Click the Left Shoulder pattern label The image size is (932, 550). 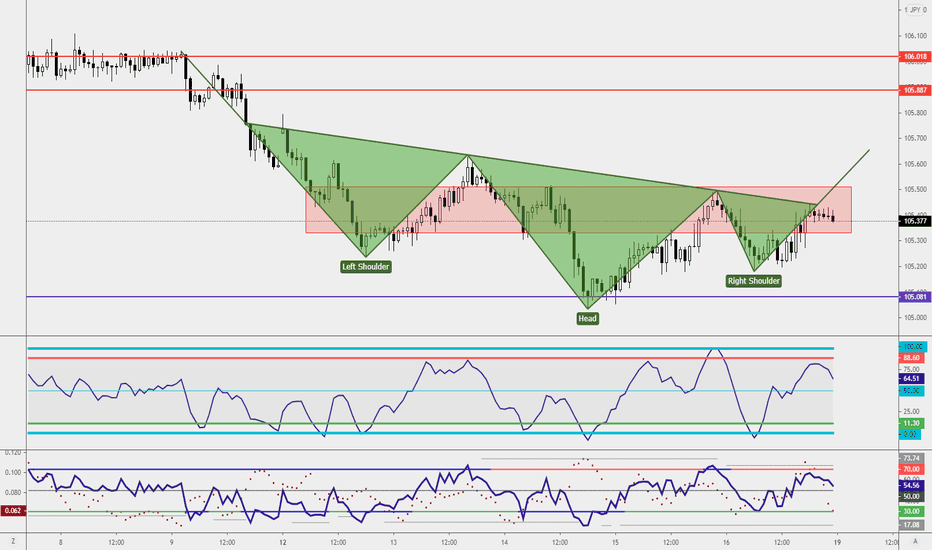tap(366, 266)
